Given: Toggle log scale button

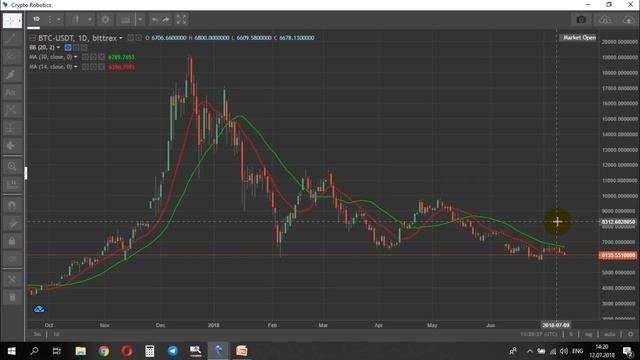Looking at the screenshot, I should point(588,334).
